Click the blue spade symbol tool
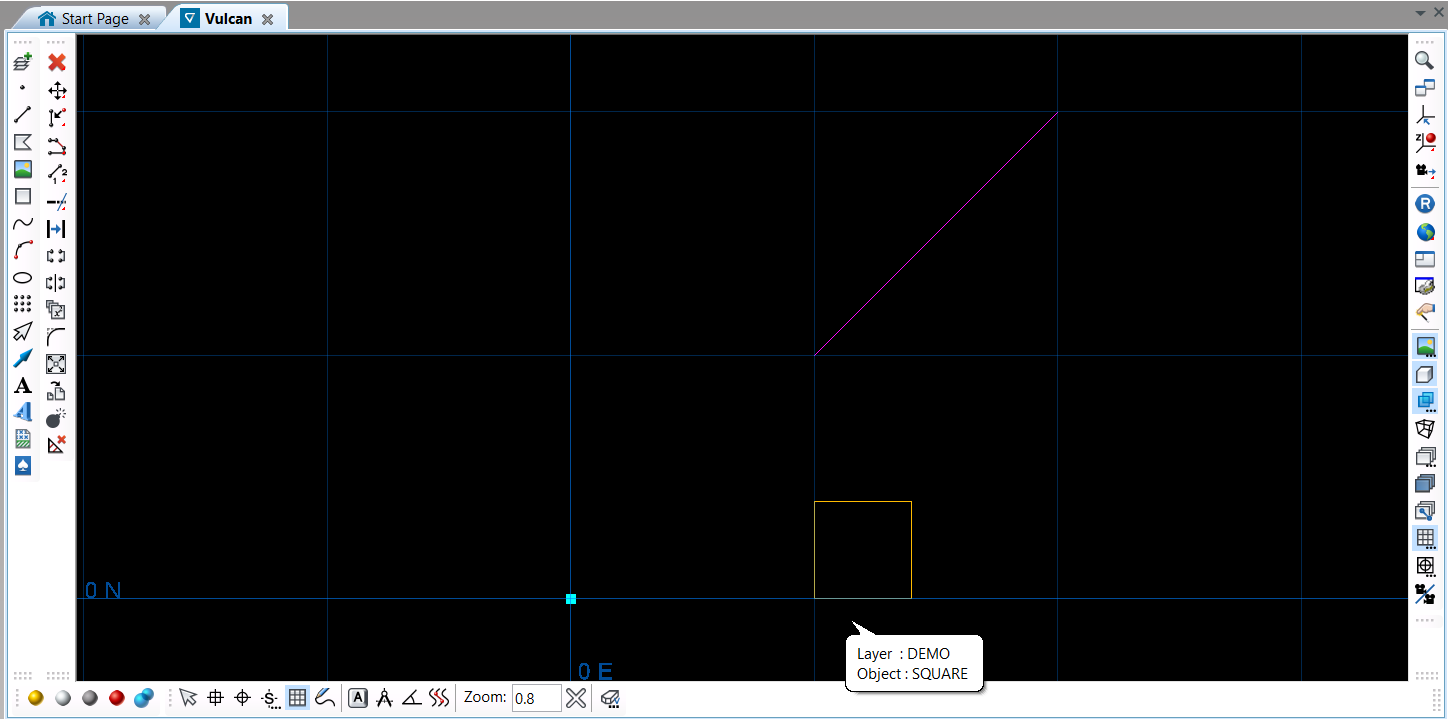Screen dimensions: 1448x719 [23, 466]
